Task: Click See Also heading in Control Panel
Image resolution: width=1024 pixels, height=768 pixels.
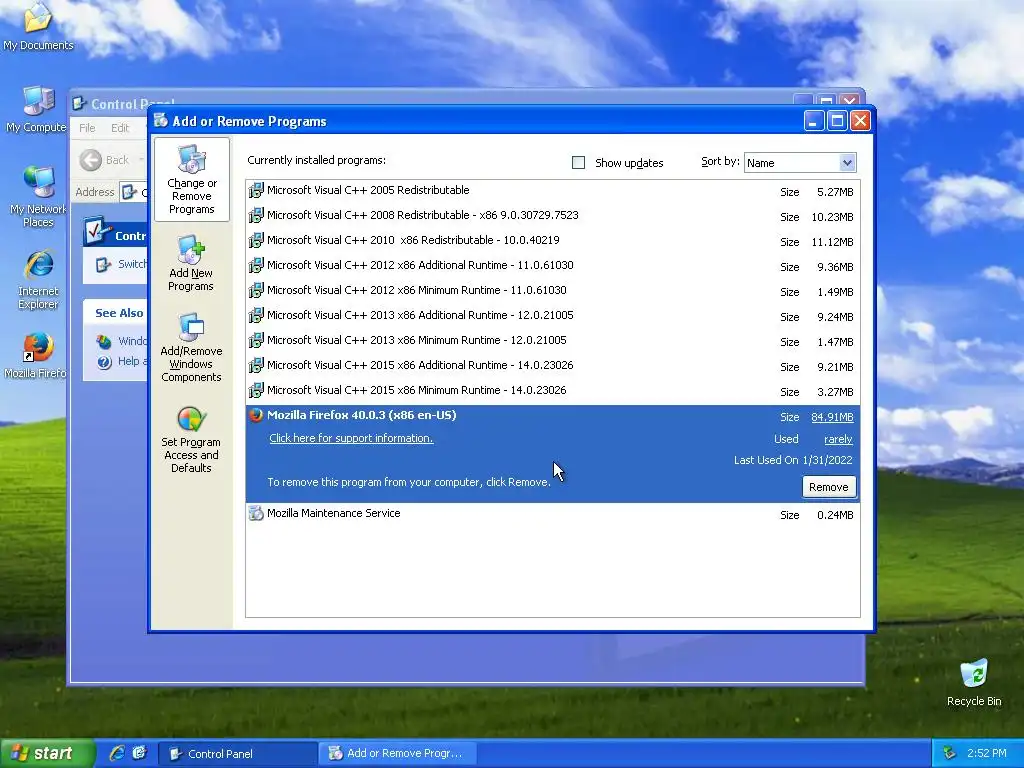Action: (119, 313)
